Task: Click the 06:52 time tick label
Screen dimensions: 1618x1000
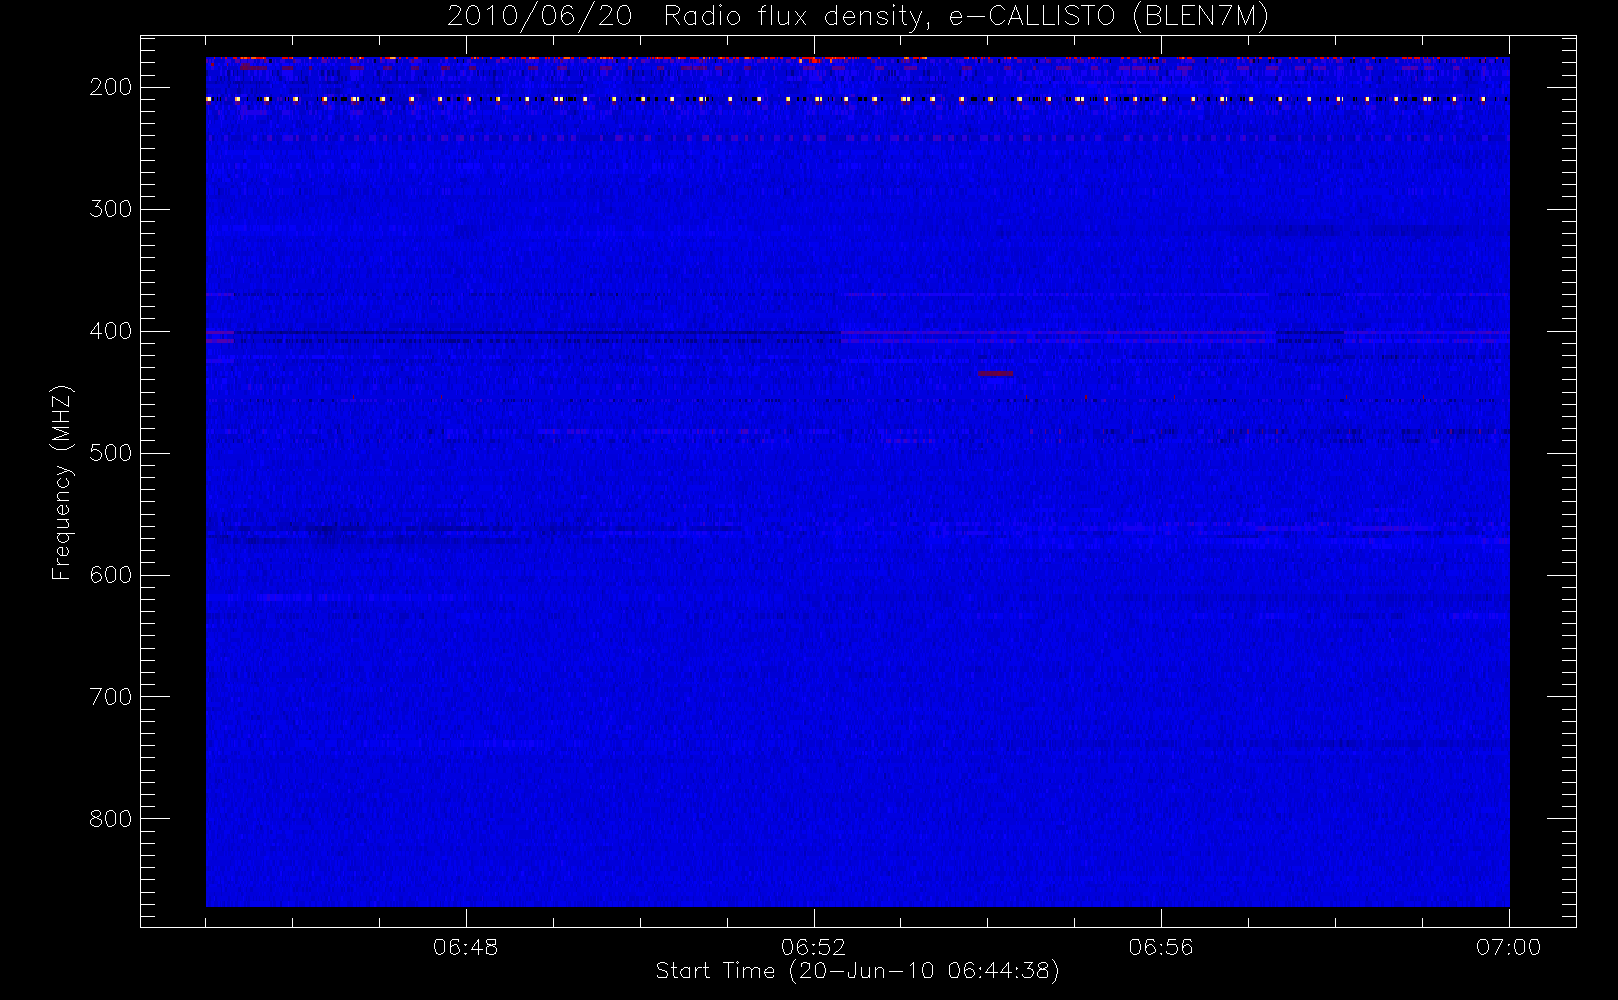Action: [x=814, y=947]
